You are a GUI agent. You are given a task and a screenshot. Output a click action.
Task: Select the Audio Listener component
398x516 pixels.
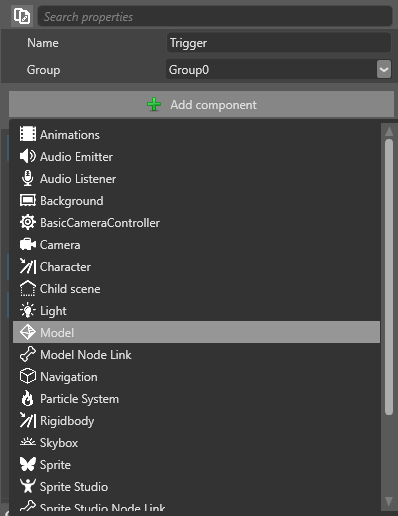point(196,179)
